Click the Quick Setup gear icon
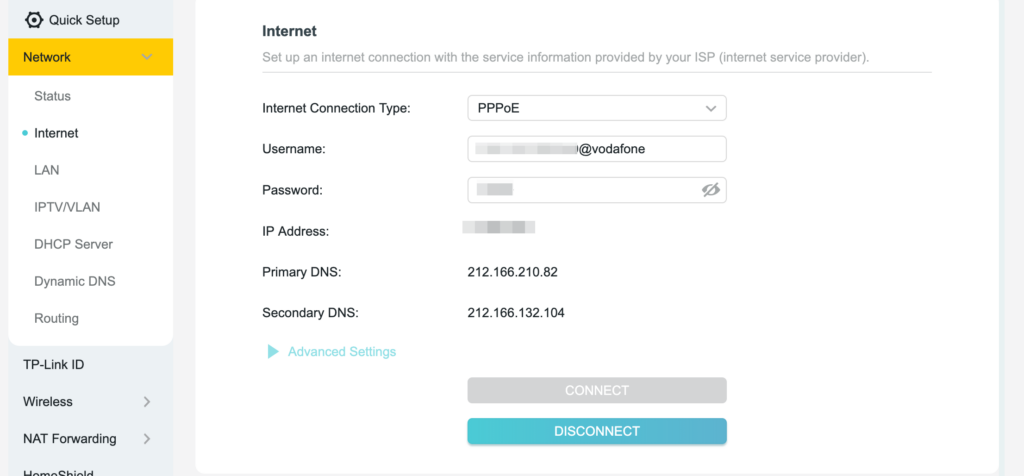The height and width of the screenshot is (476, 1024). pyautogui.click(x=34, y=20)
